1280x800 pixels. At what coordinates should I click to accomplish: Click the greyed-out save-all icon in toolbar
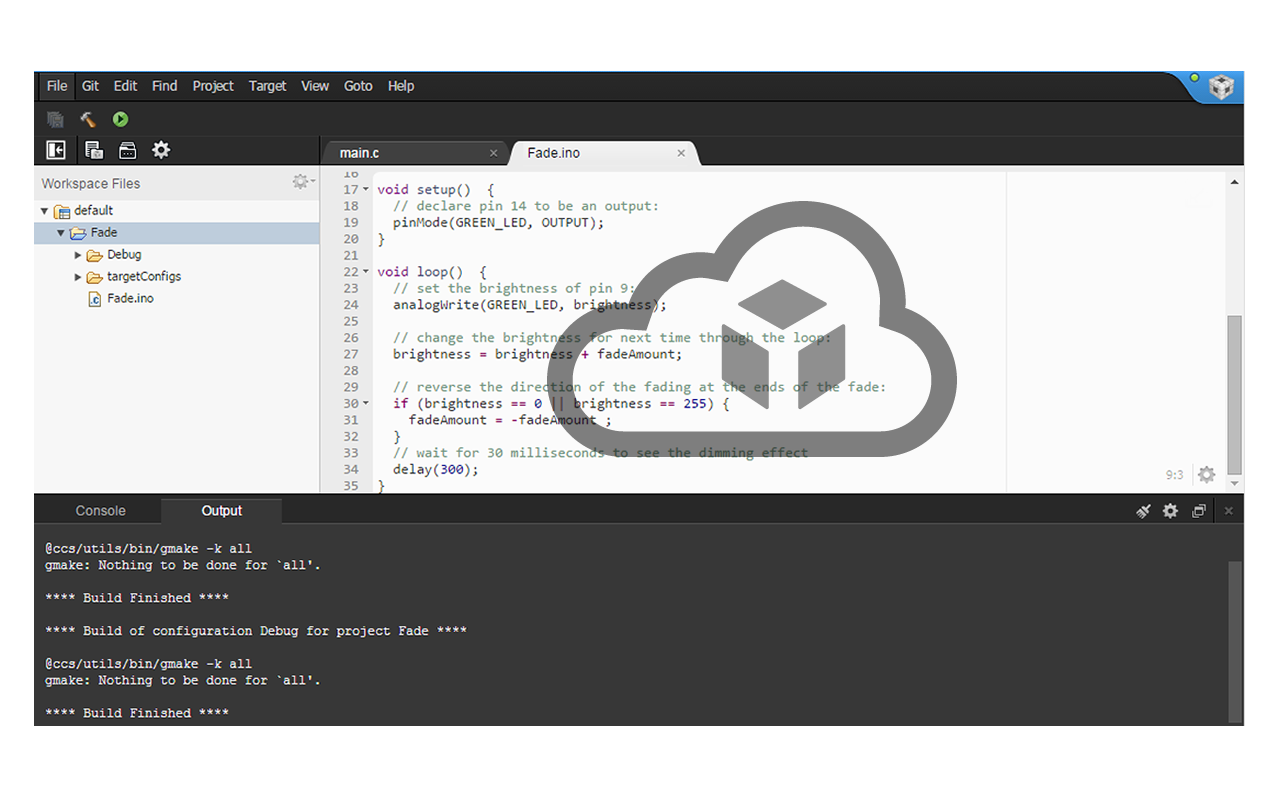pos(56,120)
